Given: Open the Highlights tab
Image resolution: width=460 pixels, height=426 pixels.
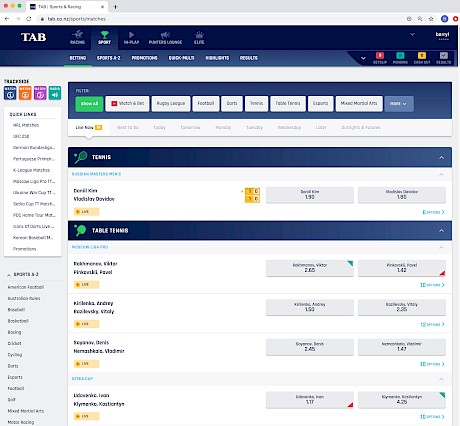Looking at the screenshot, I should tap(217, 58).
